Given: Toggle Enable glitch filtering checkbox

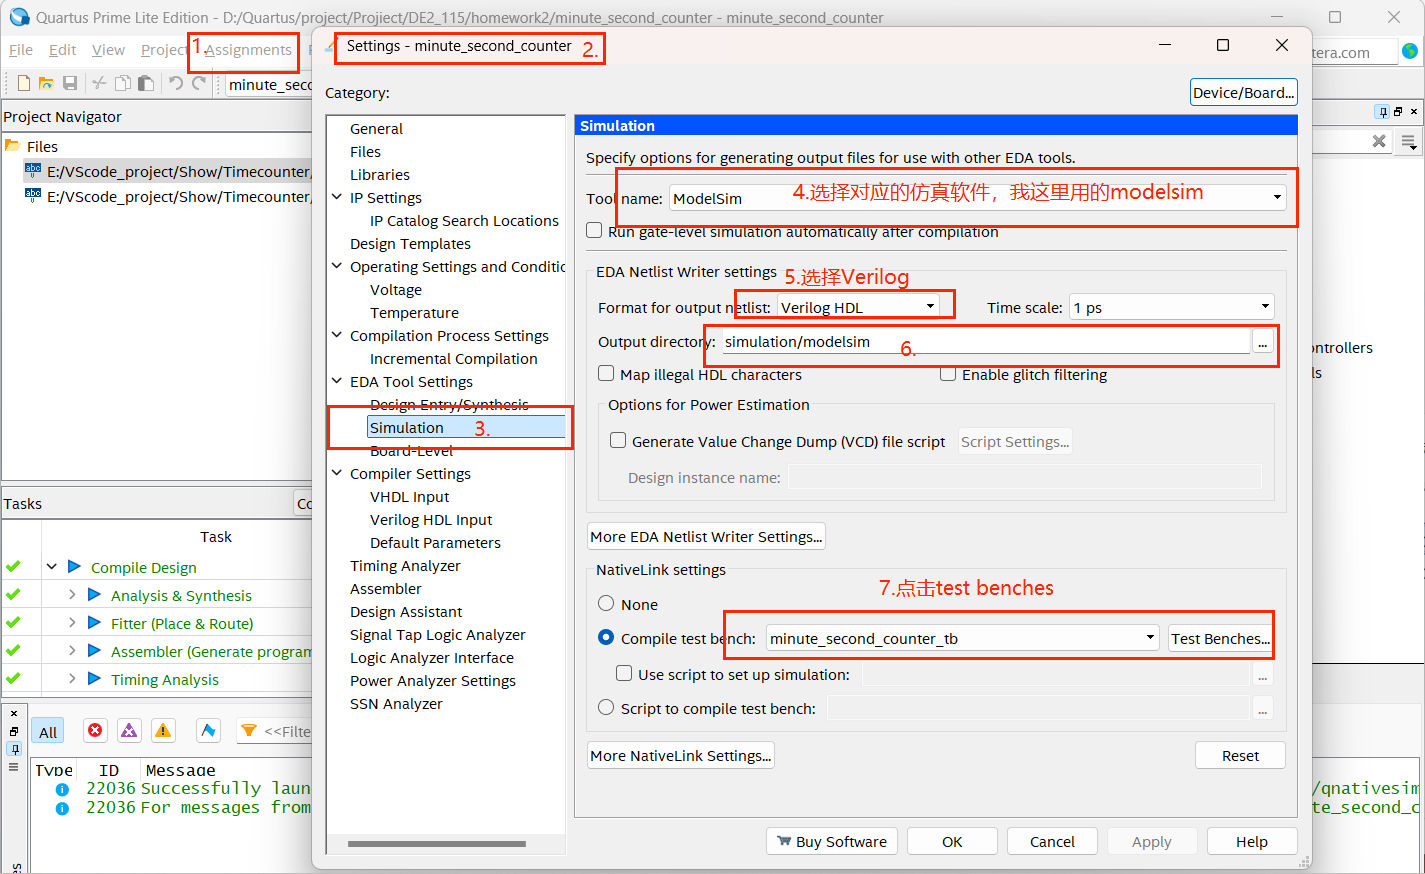Looking at the screenshot, I should tap(948, 374).
